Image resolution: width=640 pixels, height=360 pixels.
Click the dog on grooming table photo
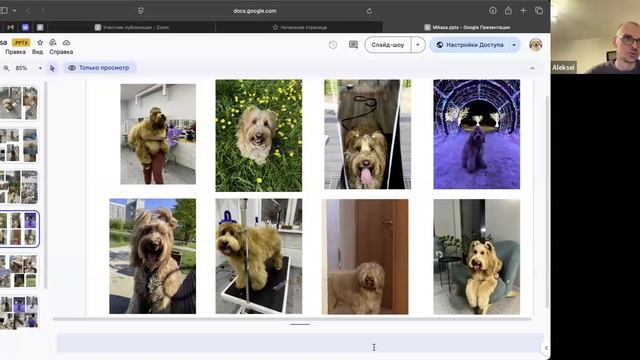259,256
